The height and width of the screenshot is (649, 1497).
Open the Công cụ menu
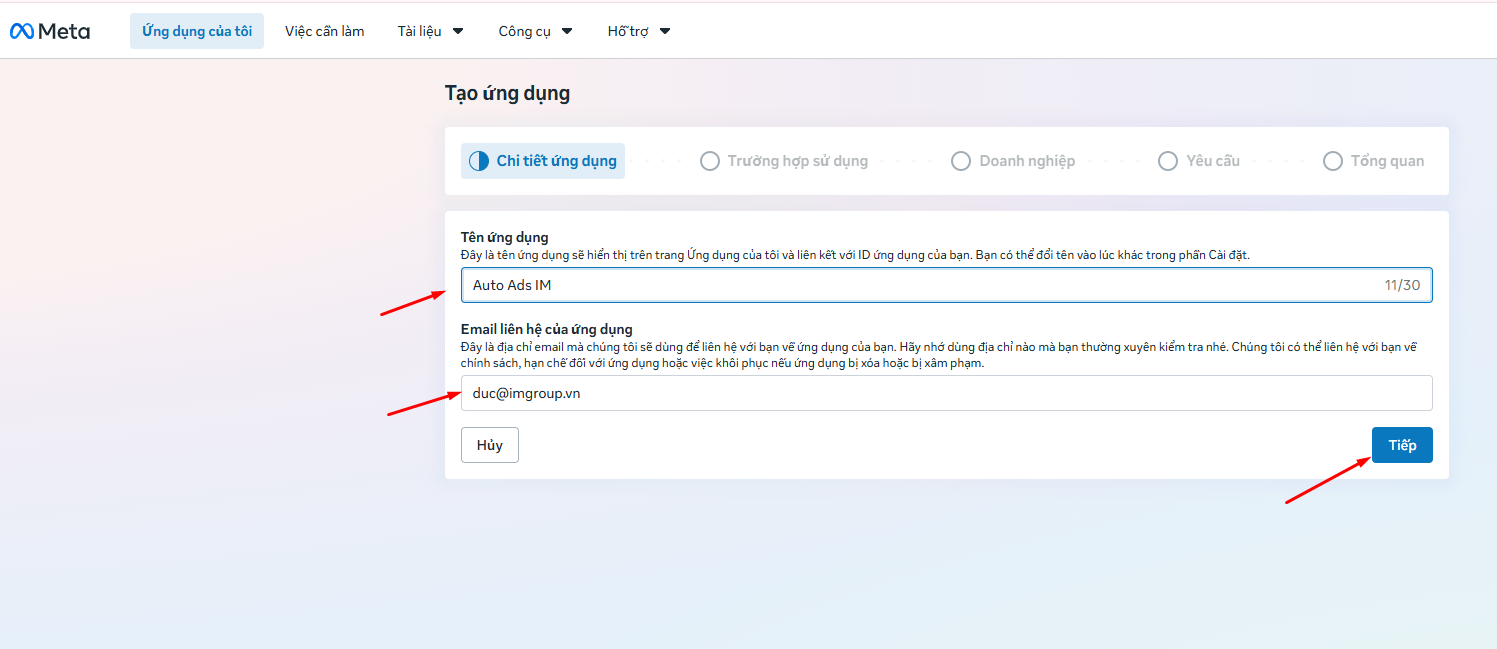(x=536, y=31)
